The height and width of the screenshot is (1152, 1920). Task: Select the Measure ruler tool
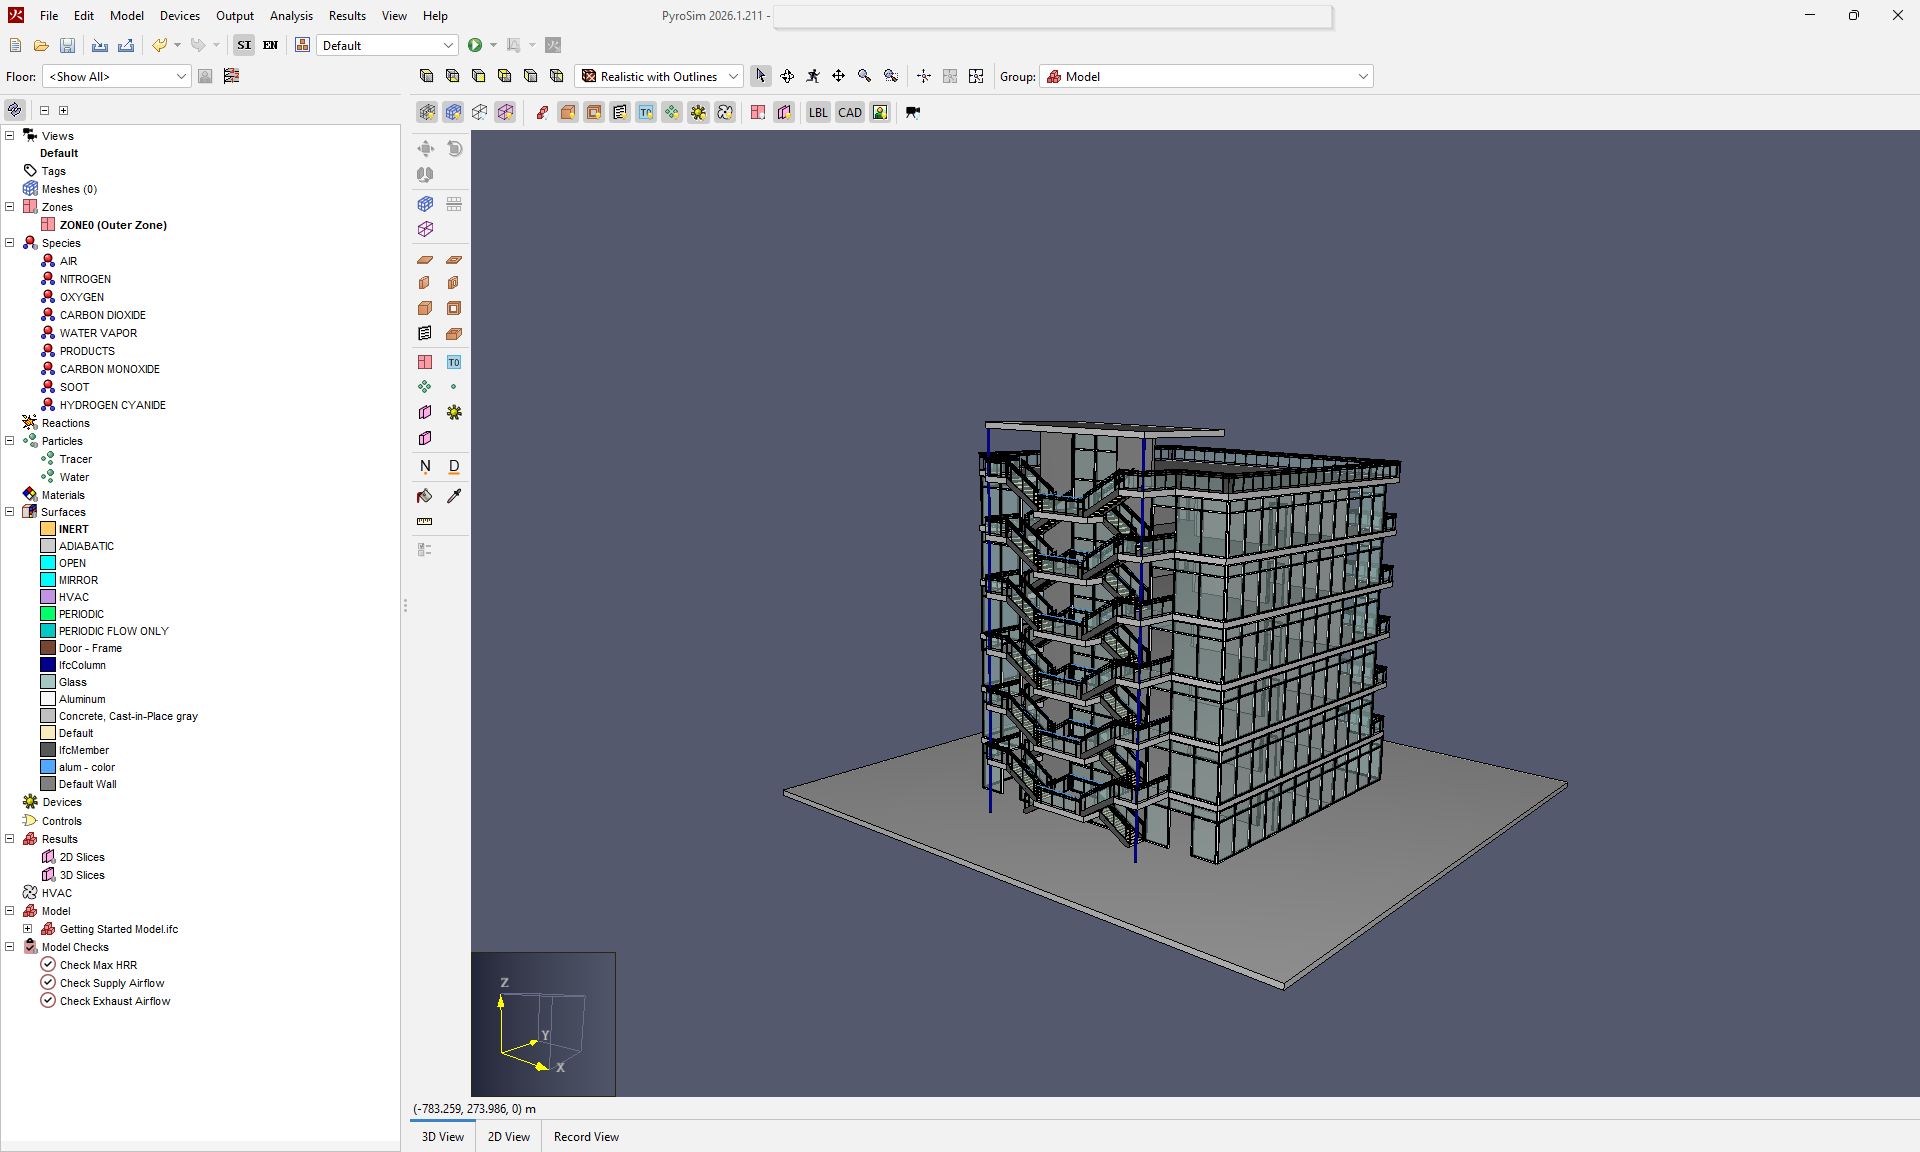(425, 521)
